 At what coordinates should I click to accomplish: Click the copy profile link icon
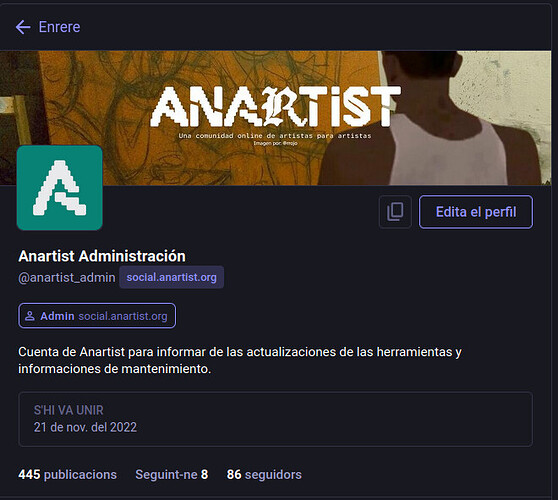pyautogui.click(x=395, y=212)
